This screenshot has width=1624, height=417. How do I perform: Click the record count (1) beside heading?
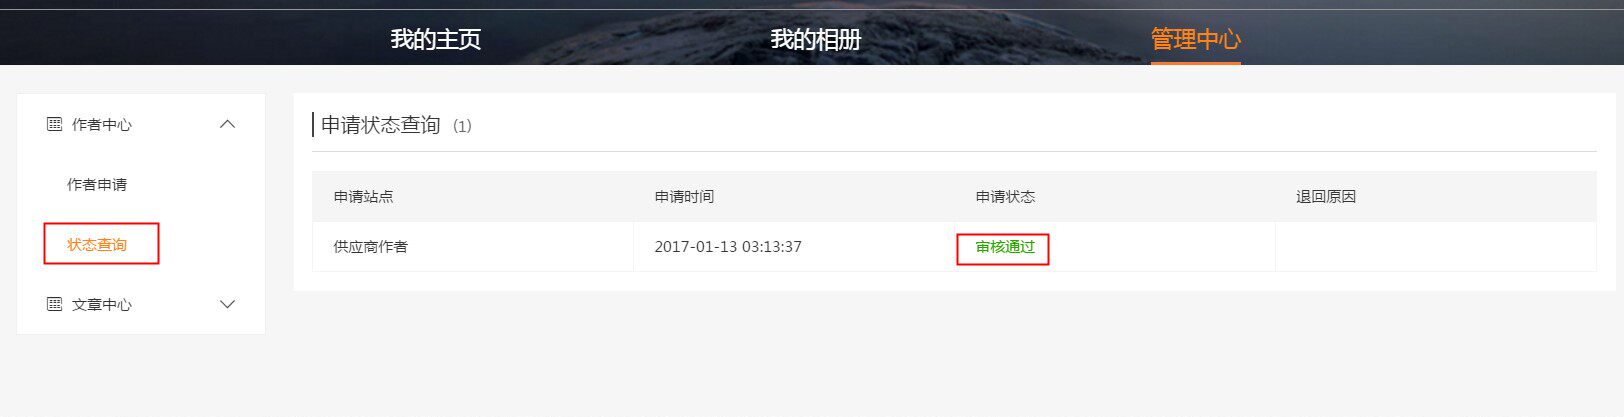point(462,126)
